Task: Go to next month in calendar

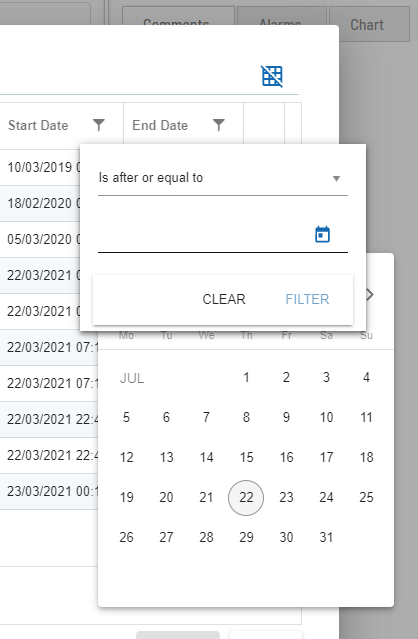Action: [x=370, y=295]
